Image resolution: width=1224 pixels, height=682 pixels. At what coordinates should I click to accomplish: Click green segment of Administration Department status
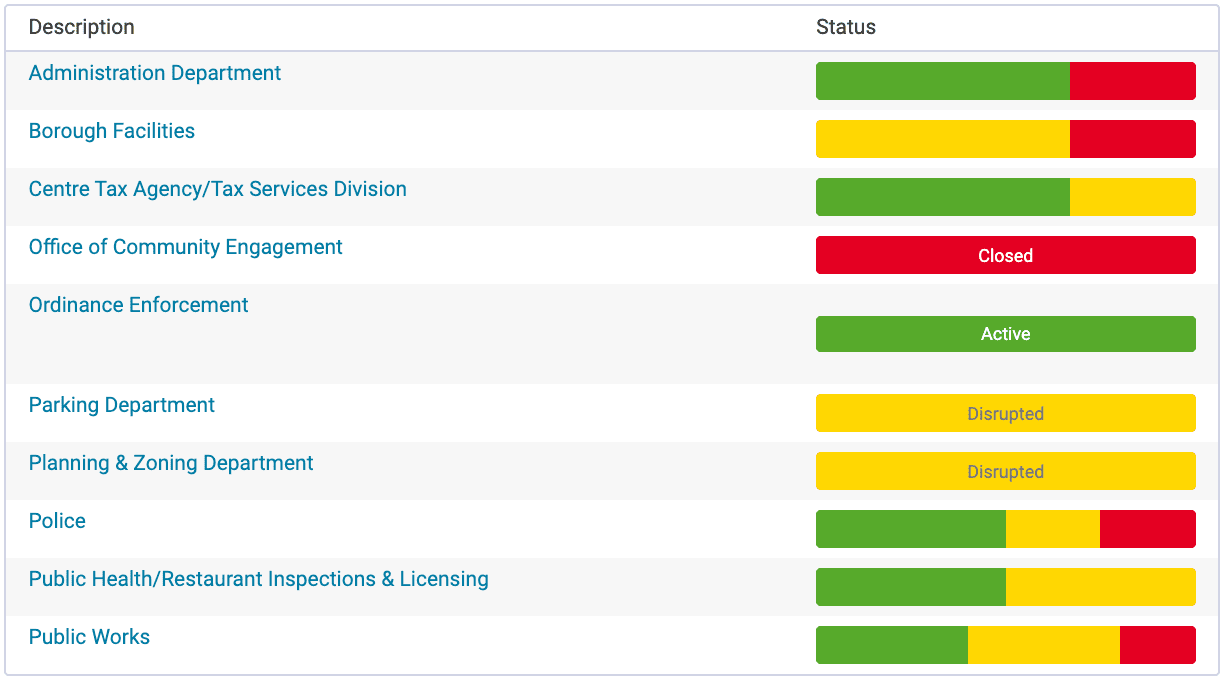pos(943,81)
